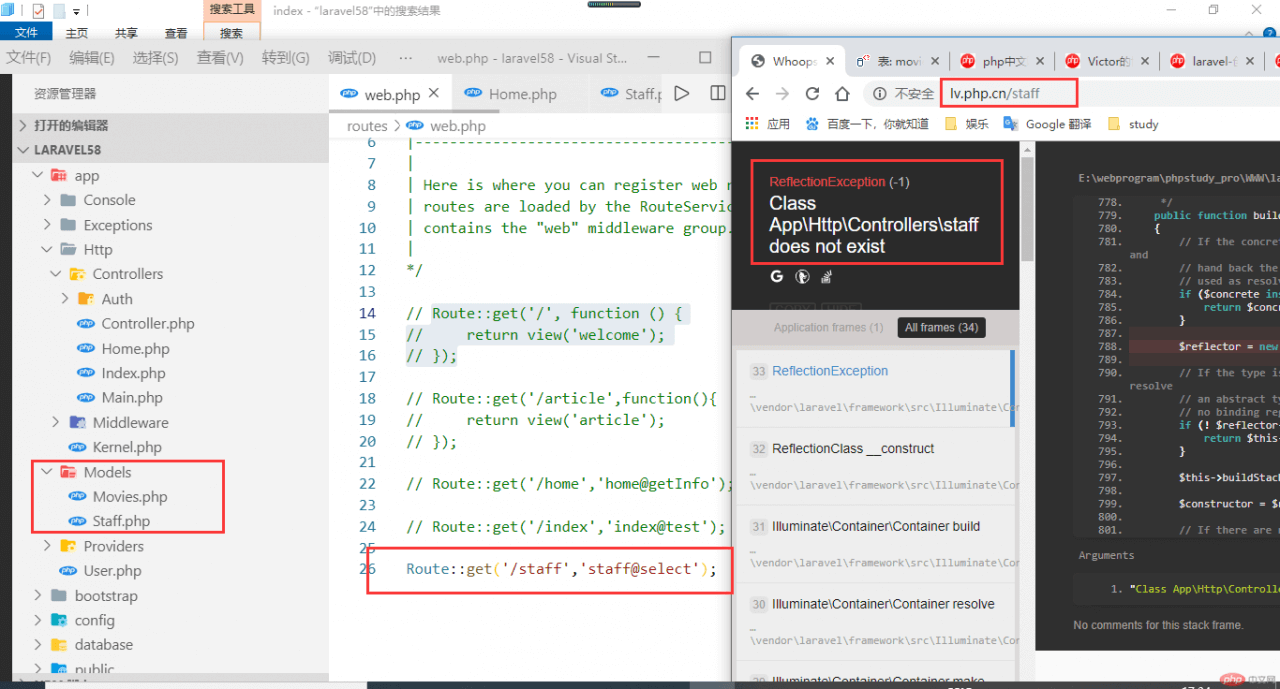Open Movies.php in the Models folder
Screen dimensions: 1280x689
coord(130,497)
